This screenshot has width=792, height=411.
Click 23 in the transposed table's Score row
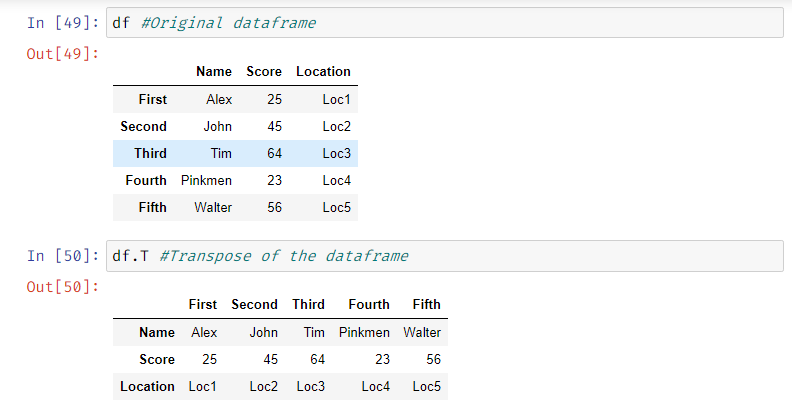[383, 359]
